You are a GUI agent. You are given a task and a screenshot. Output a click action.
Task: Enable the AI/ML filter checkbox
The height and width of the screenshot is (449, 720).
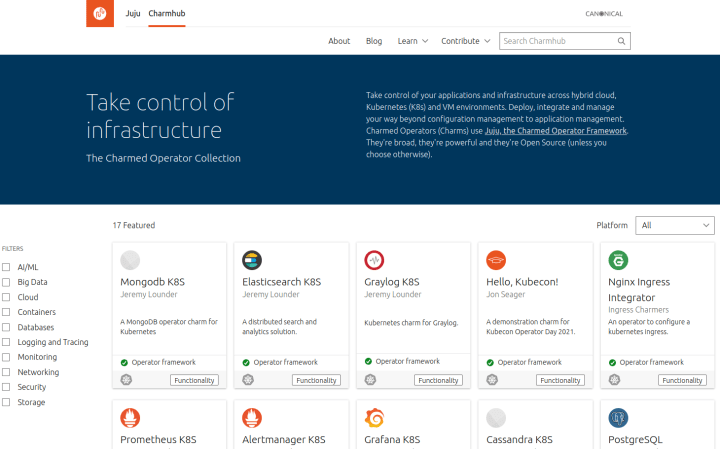(x=6, y=267)
